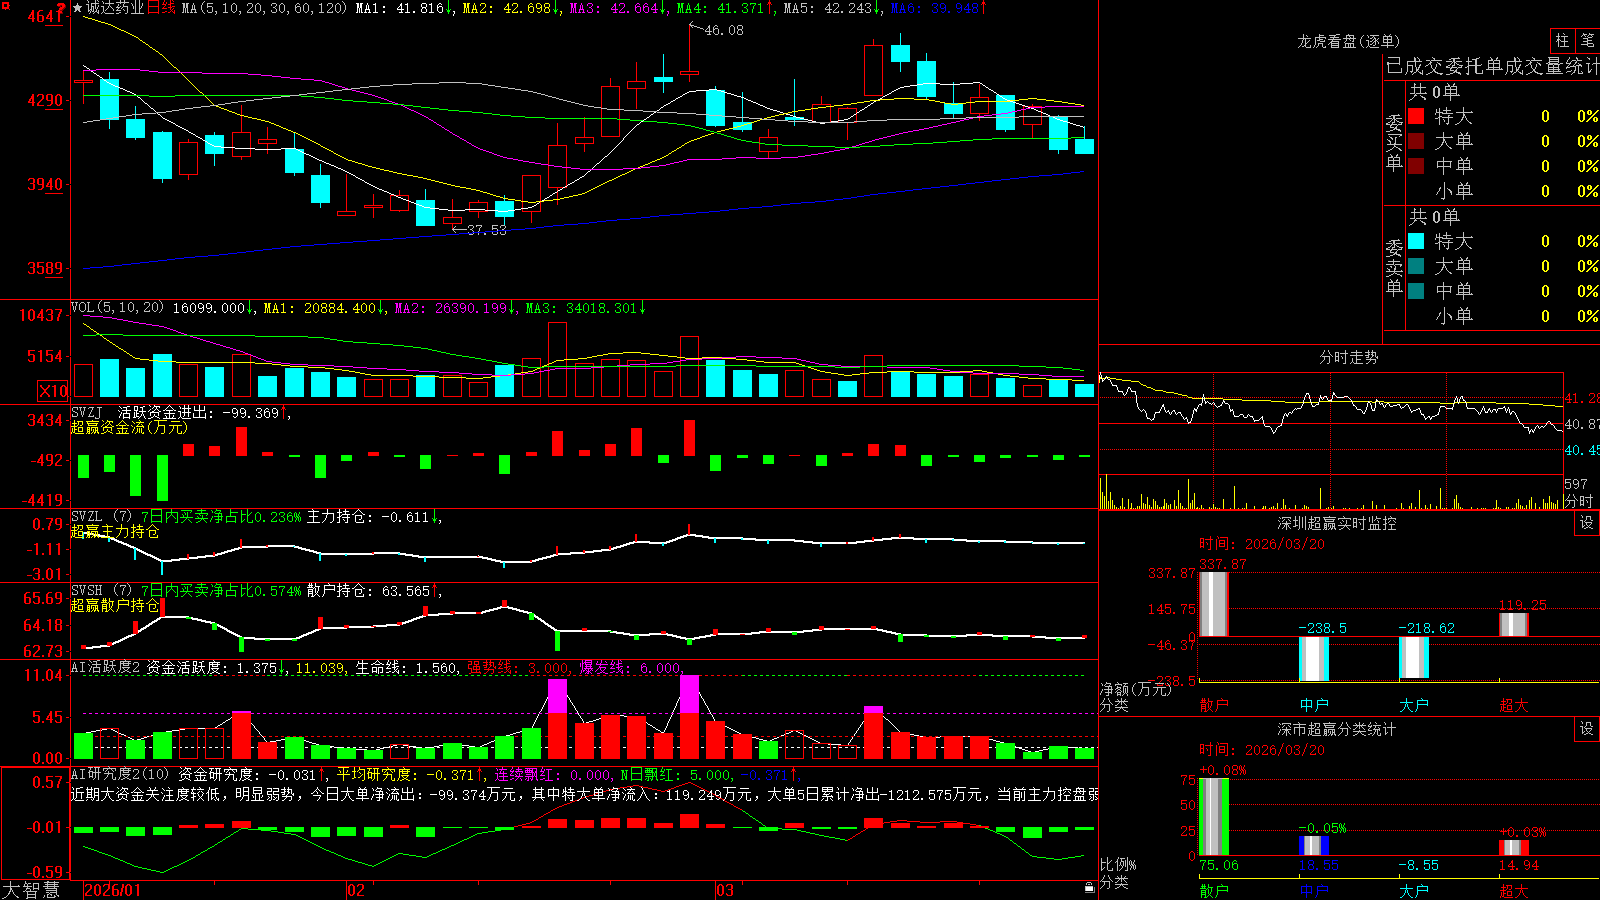This screenshot has width=1600, height=900.
Task: Click the MA(5,10,20,30,60,120) parameter label
Action: [264, 8]
